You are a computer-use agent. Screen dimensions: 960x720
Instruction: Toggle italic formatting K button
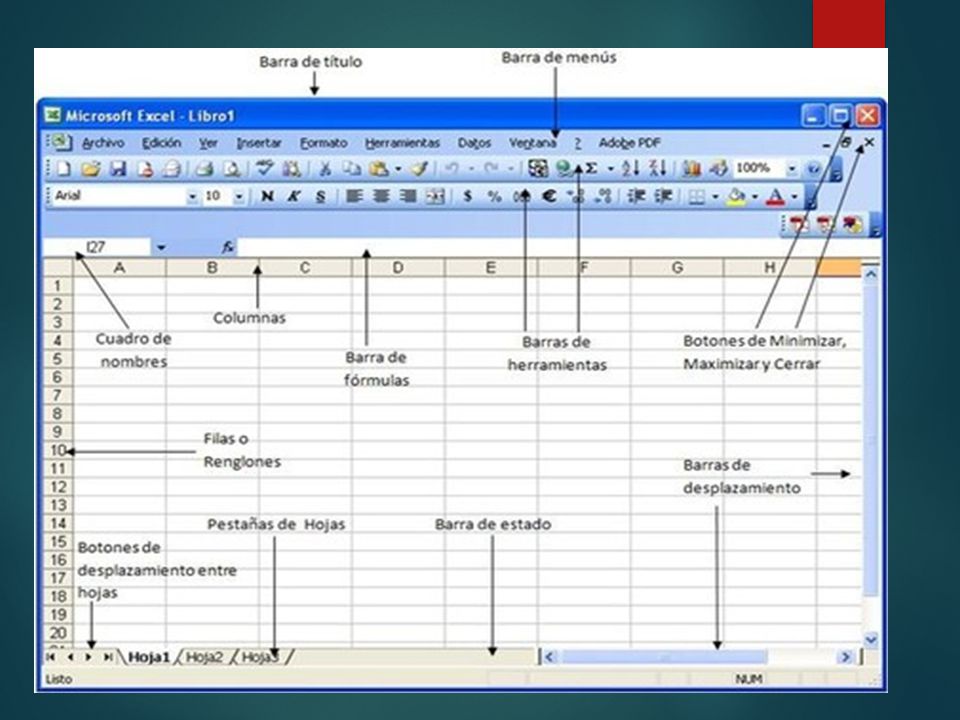pos(294,196)
